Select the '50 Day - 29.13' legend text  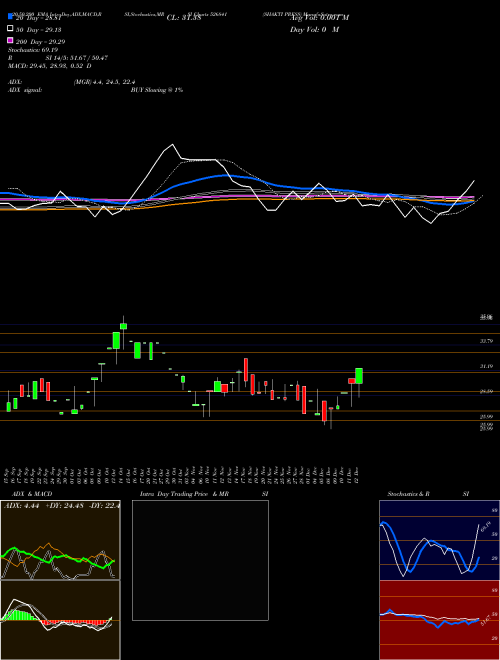point(38,30)
